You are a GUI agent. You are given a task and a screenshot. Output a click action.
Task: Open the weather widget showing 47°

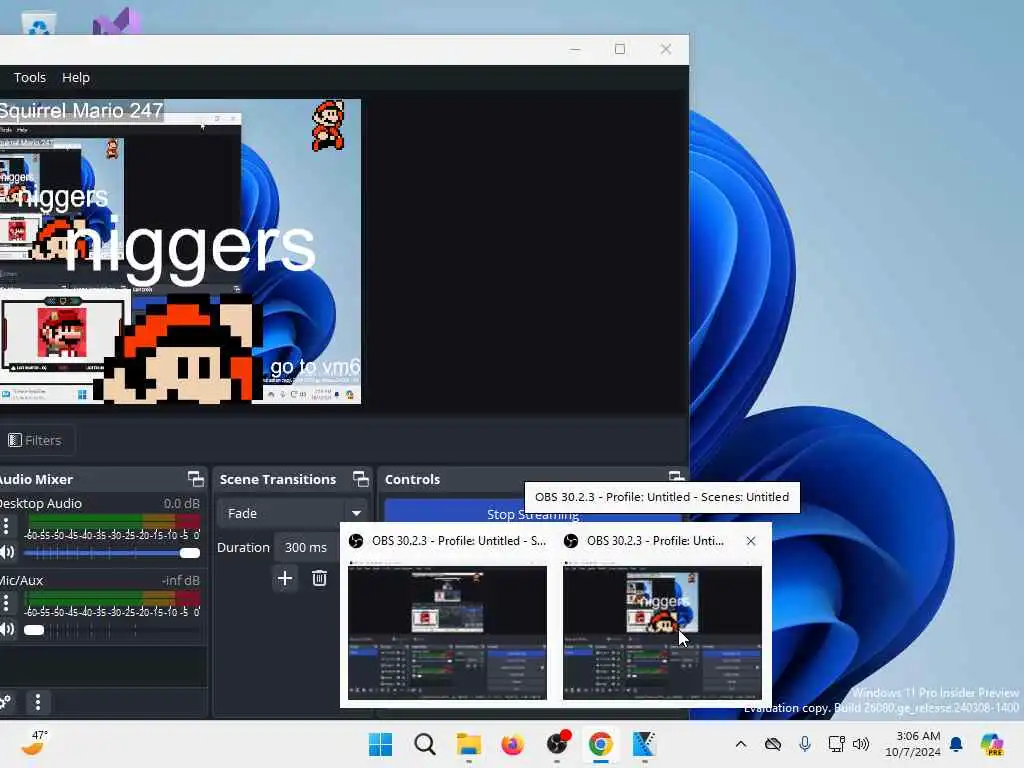point(34,743)
